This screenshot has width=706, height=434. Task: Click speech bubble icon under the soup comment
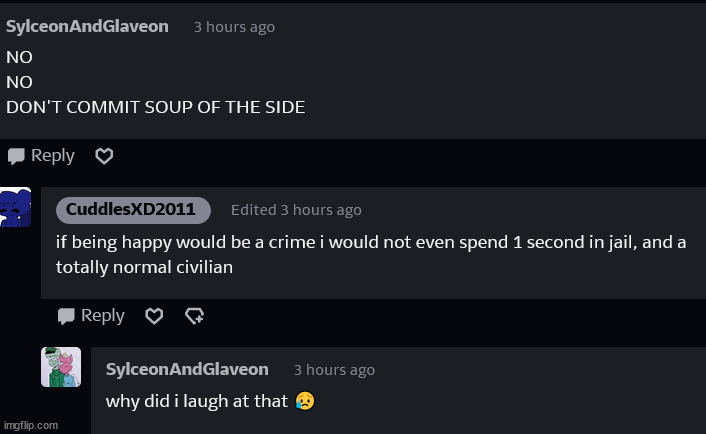[x=16, y=156]
